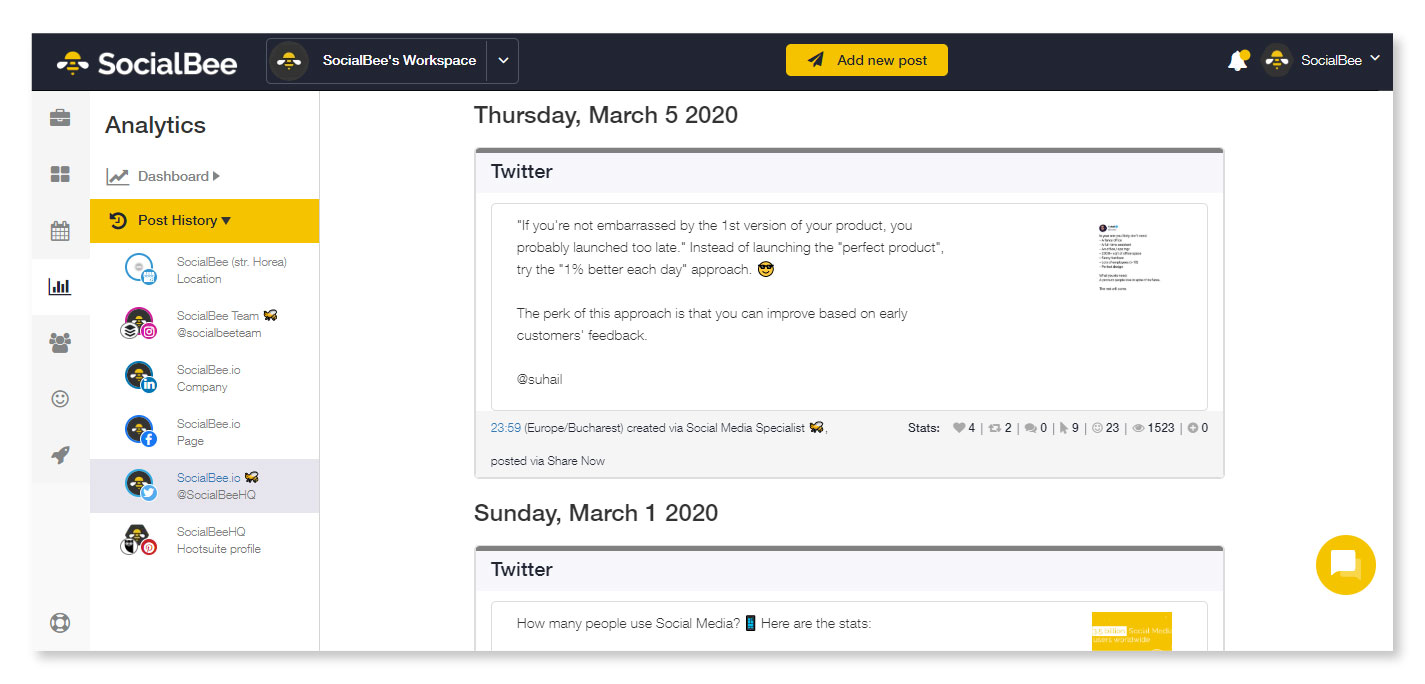
Task: Click the 23:59 post time link
Action: [505, 428]
